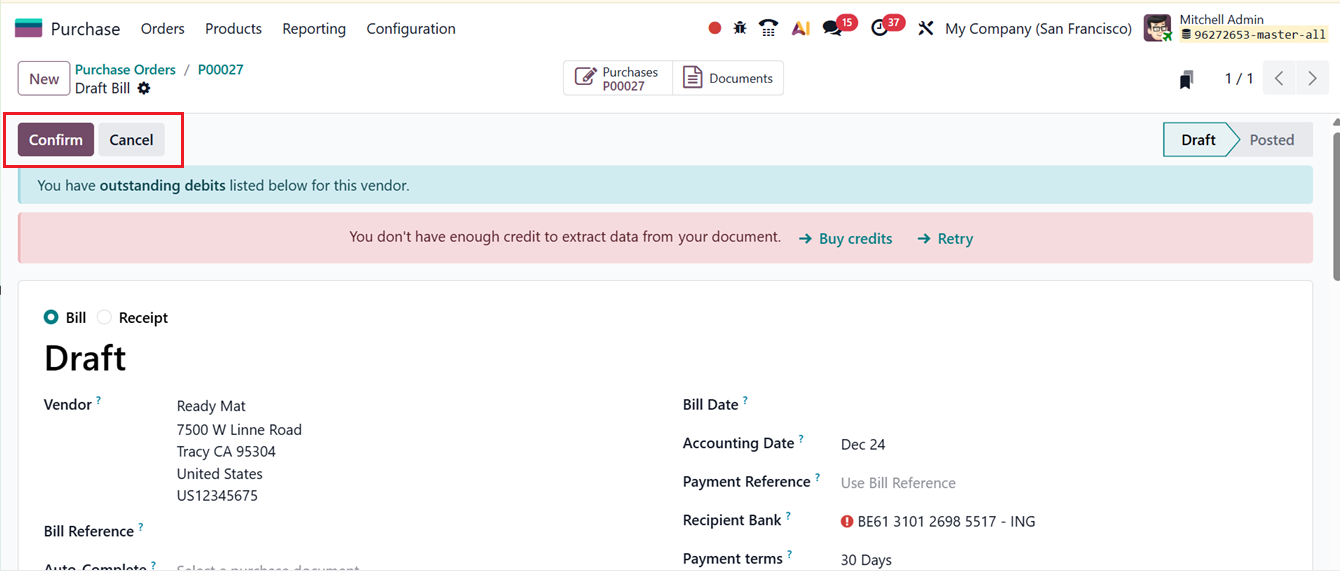Click the red recording indicator icon

coord(714,28)
